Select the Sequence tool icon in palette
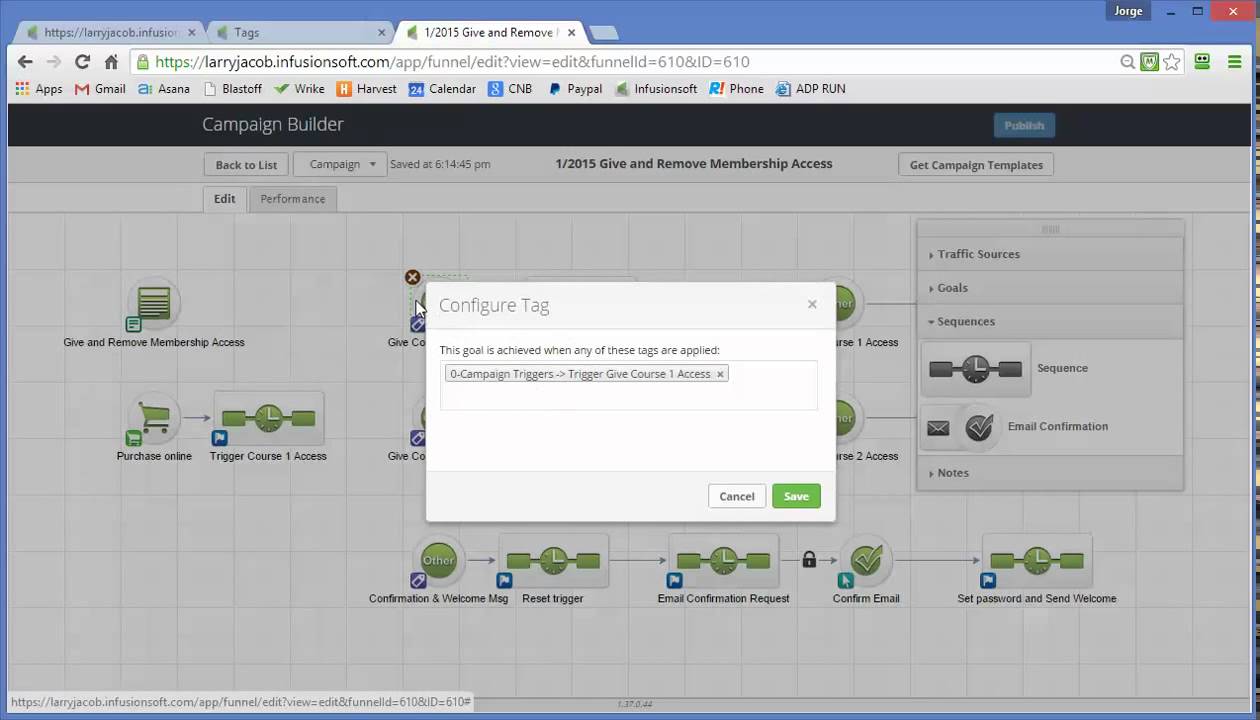Screen dimensions: 1260x720 tap(975, 369)
